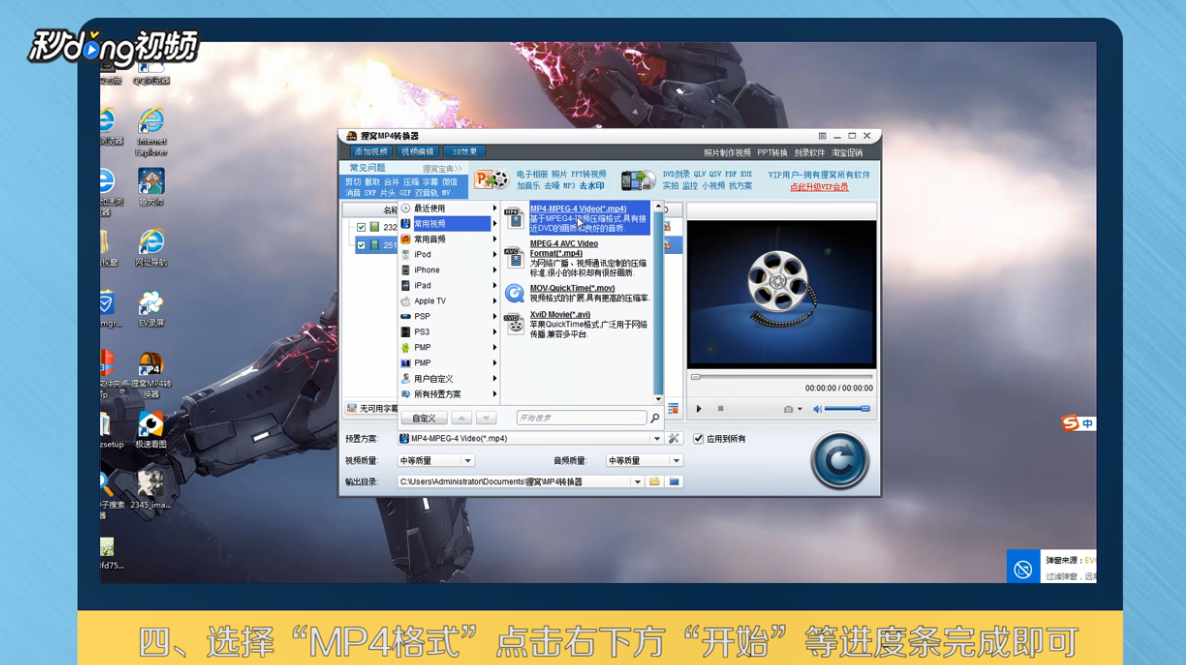1186x665 pixels.
Task: Click the big round start conversion button
Action: tap(839, 461)
